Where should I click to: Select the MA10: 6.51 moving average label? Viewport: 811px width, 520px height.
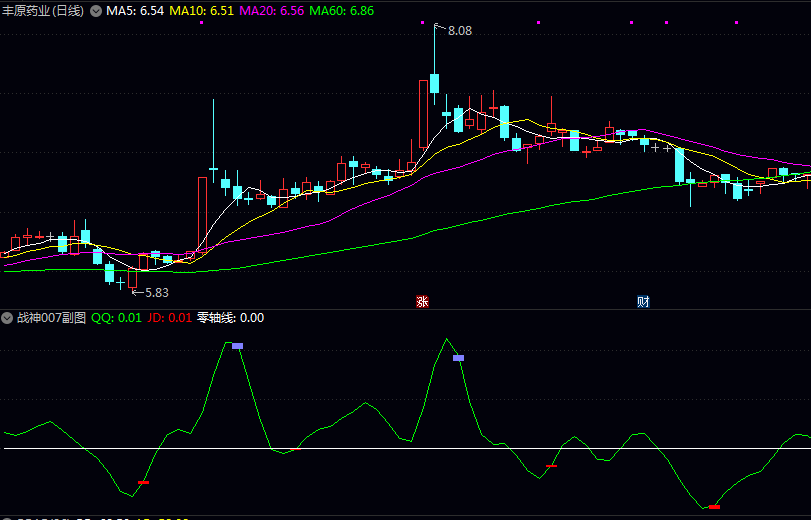(x=202, y=11)
